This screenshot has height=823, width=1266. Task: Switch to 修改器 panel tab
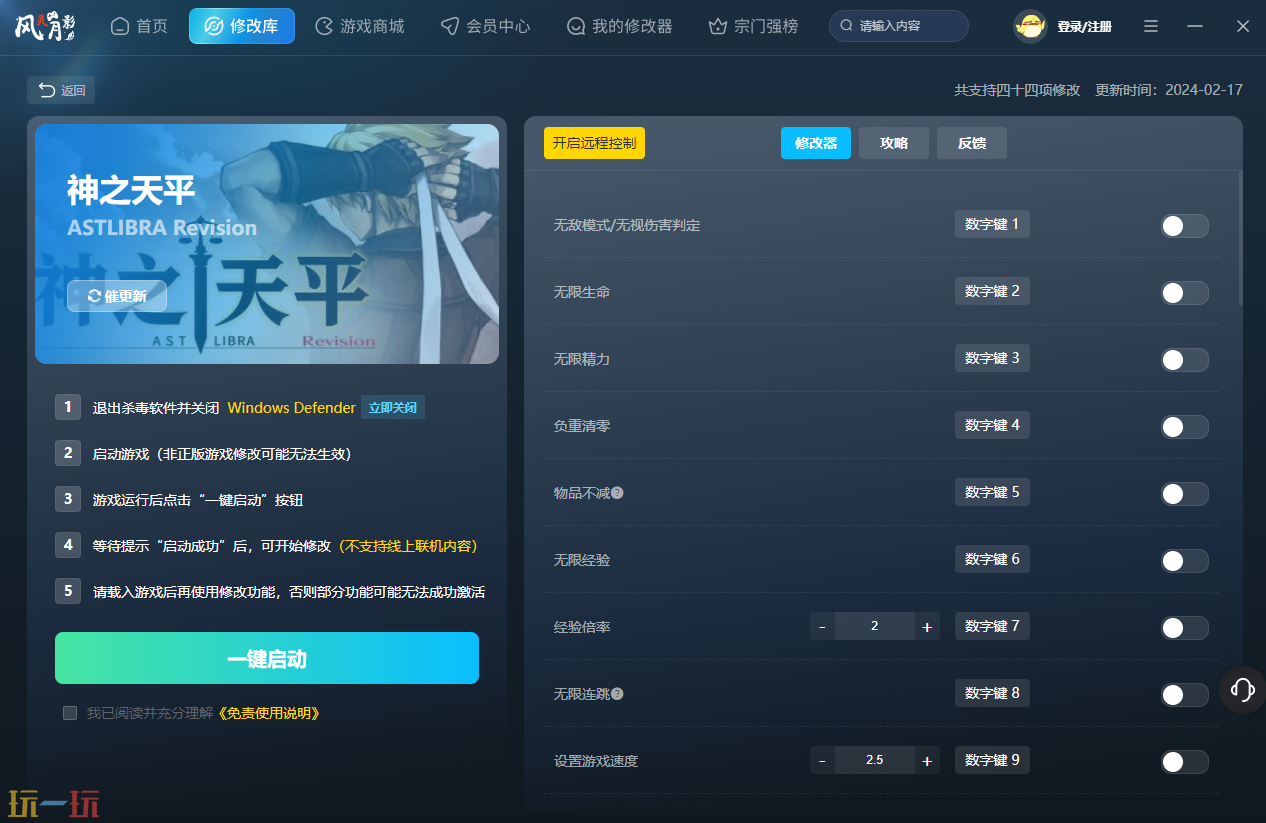816,143
